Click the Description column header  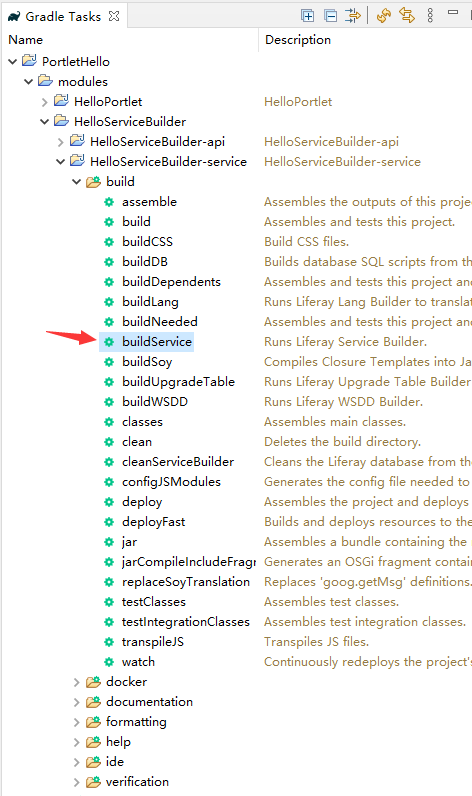tap(298, 40)
